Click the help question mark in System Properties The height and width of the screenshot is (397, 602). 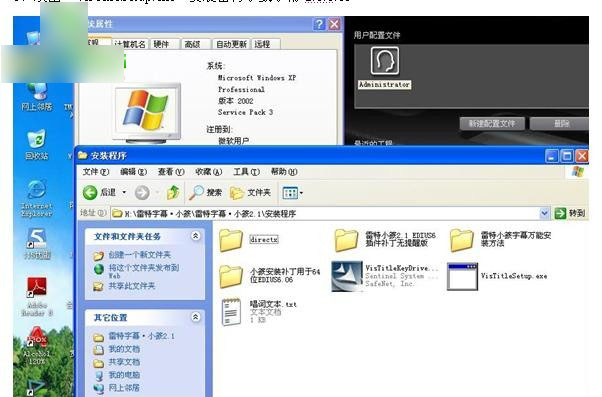pos(319,25)
